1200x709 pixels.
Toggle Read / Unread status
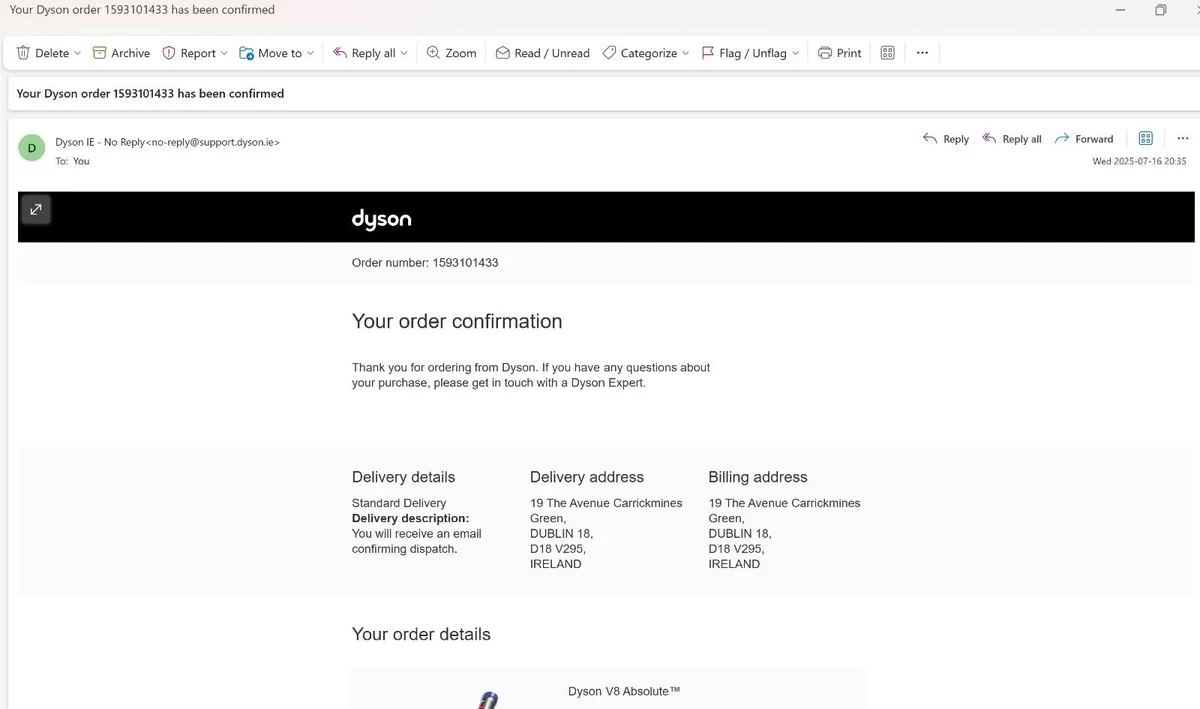[x=543, y=53]
